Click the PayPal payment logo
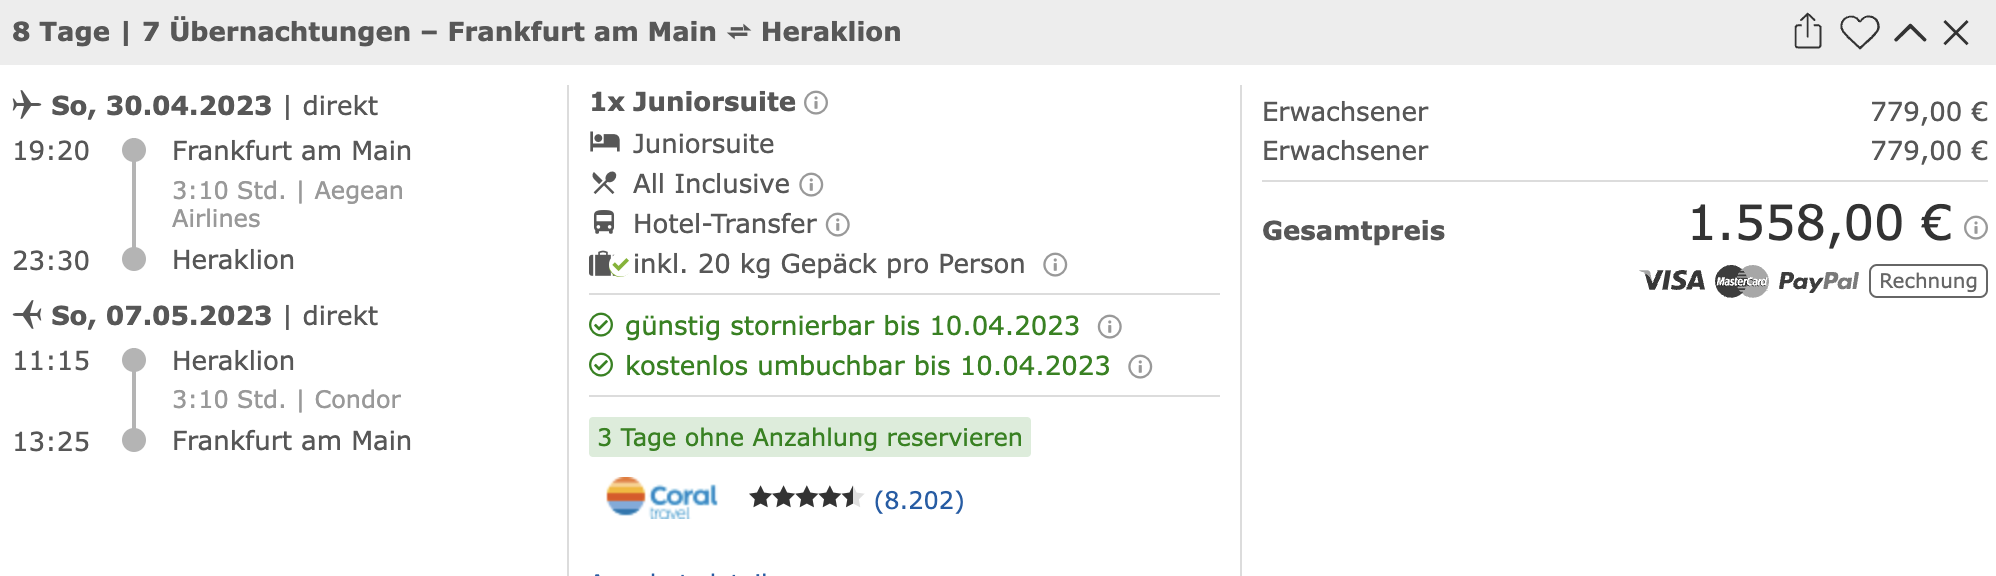The image size is (1996, 576). 1818,281
